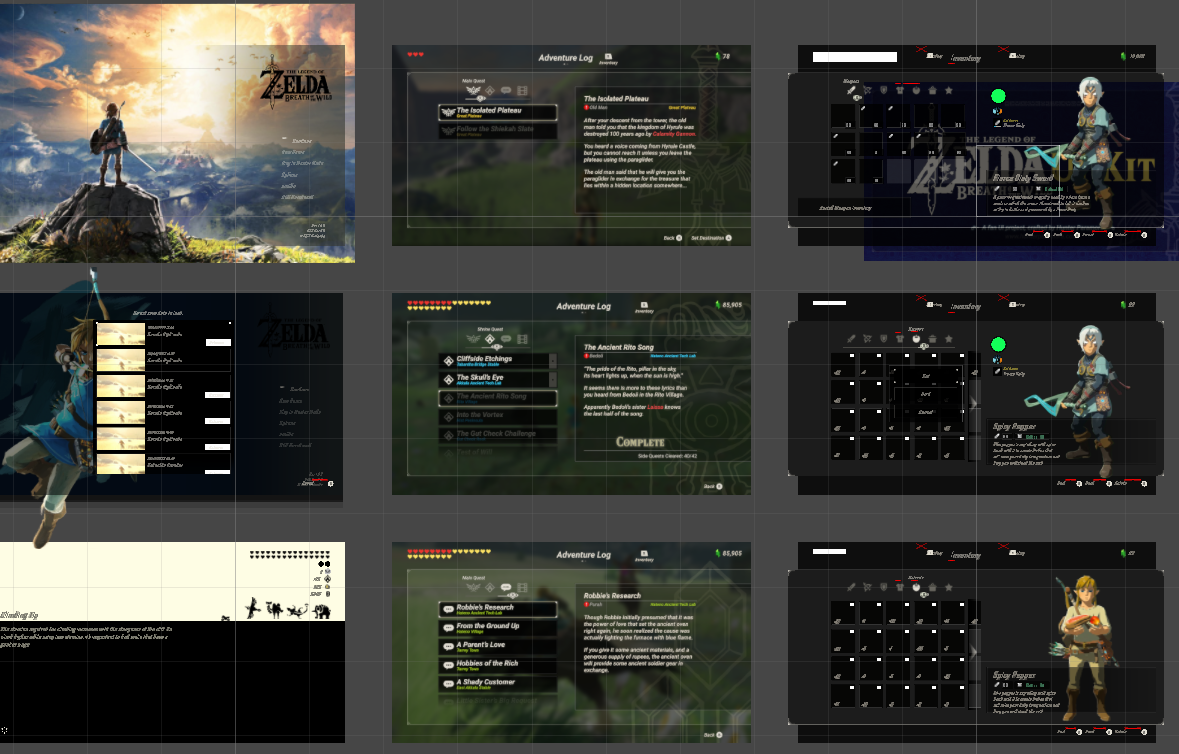Image resolution: width=1179 pixels, height=754 pixels.
Task: Click category slider handle under top Adventure Log icons
Action: point(481,98)
